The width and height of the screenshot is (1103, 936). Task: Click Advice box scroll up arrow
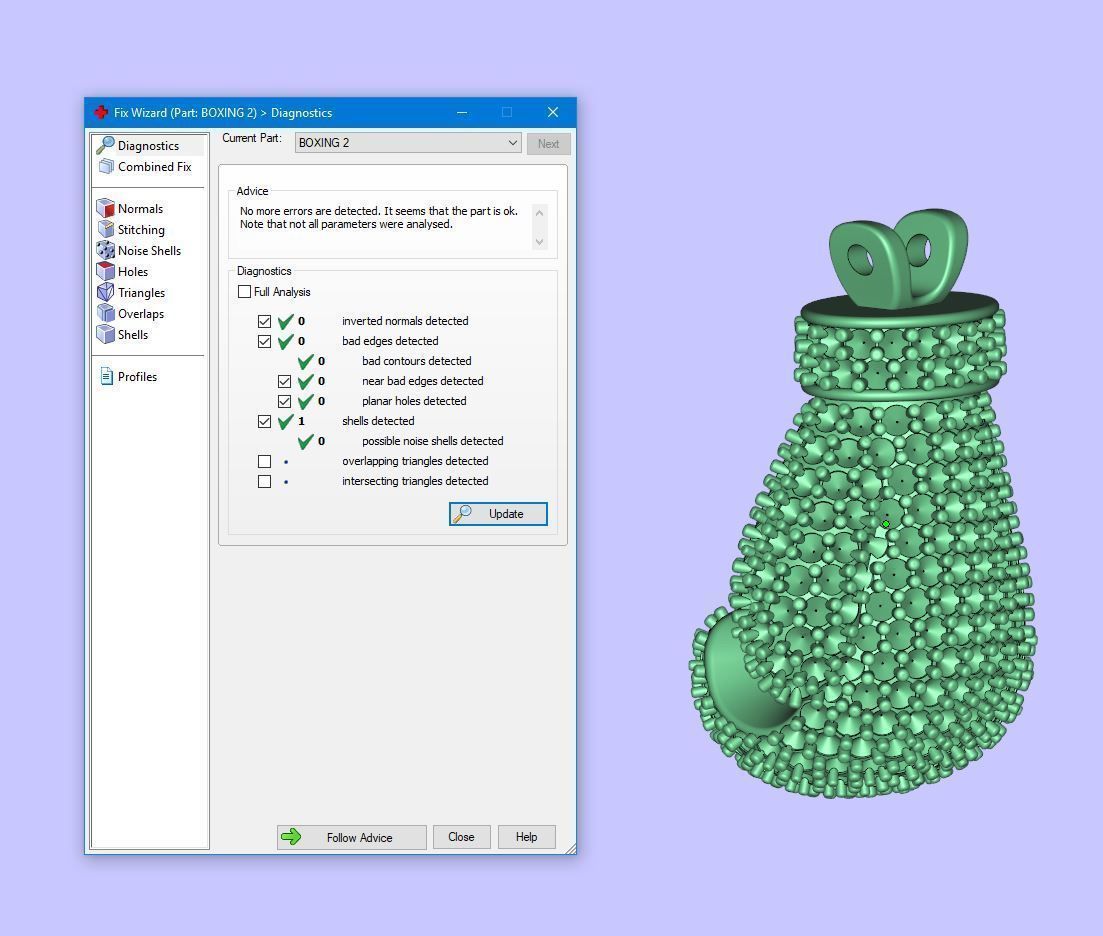tap(540, 212)
